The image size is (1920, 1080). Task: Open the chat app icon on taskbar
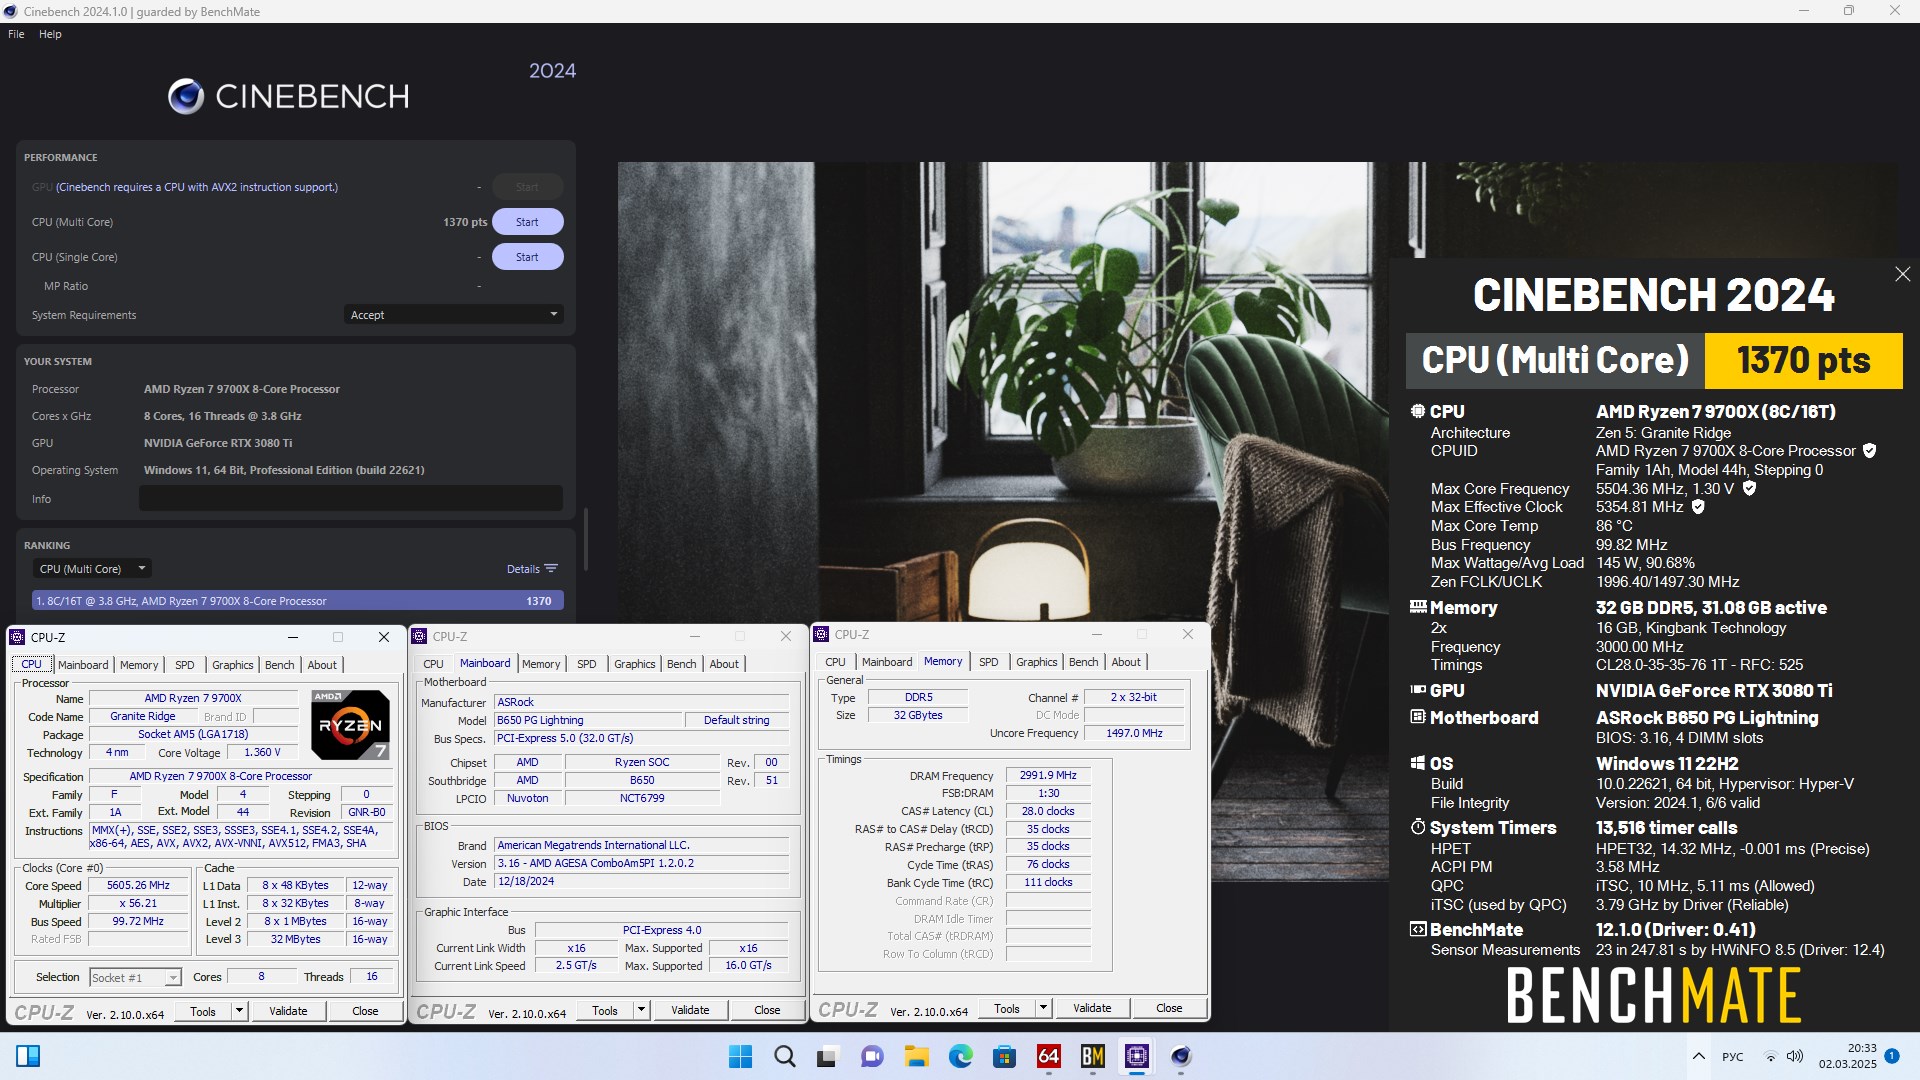tap(872, 1056)
